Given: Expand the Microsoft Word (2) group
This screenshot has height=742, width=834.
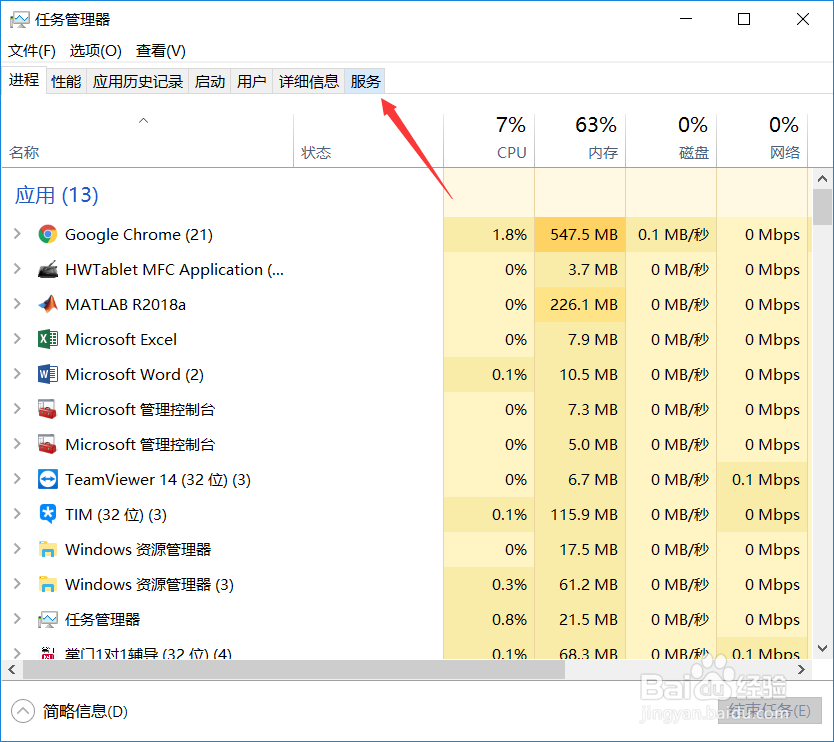Looking at the screenshot, I should 17,374.
